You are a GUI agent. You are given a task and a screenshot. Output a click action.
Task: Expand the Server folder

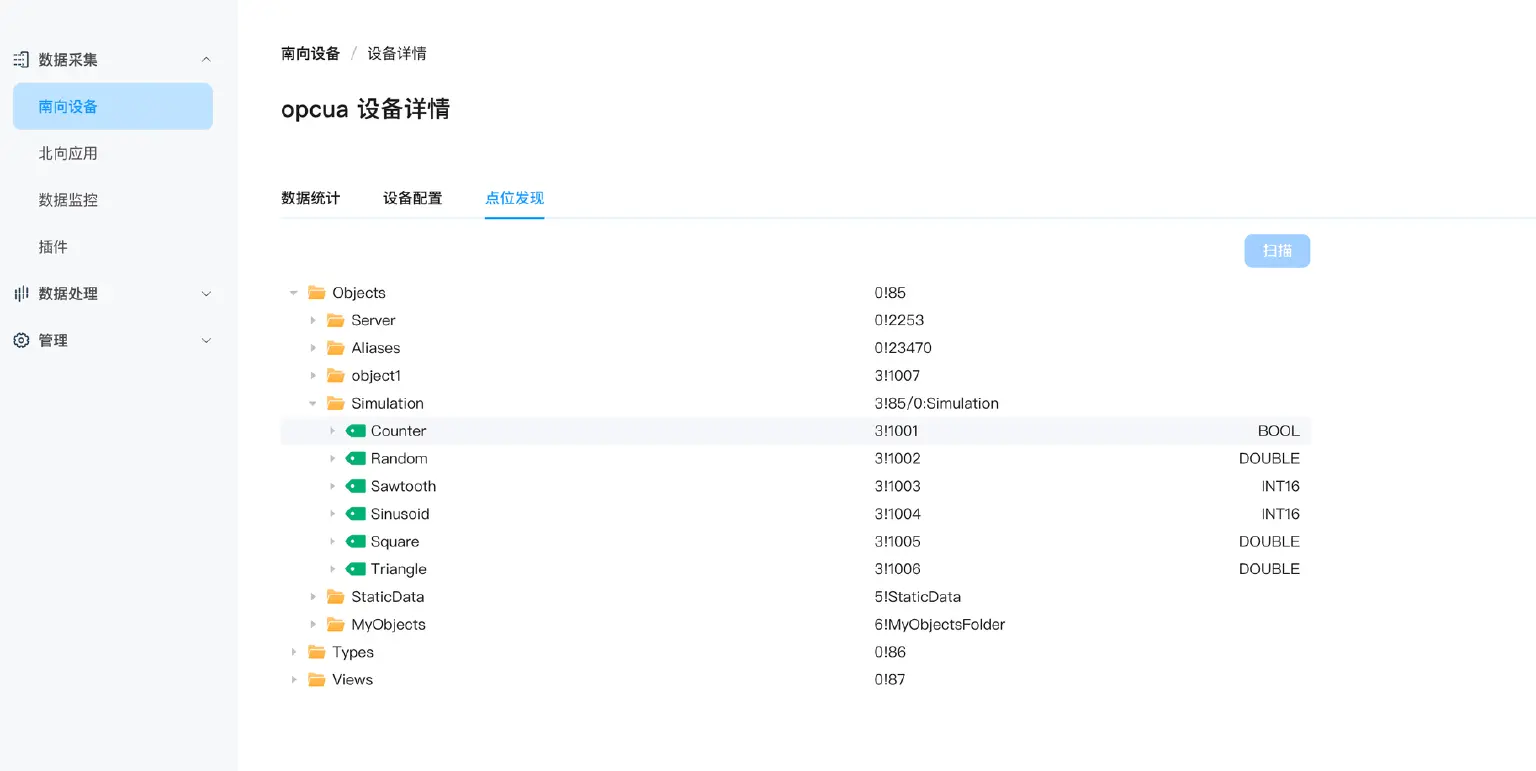click(x=313, y=320)
